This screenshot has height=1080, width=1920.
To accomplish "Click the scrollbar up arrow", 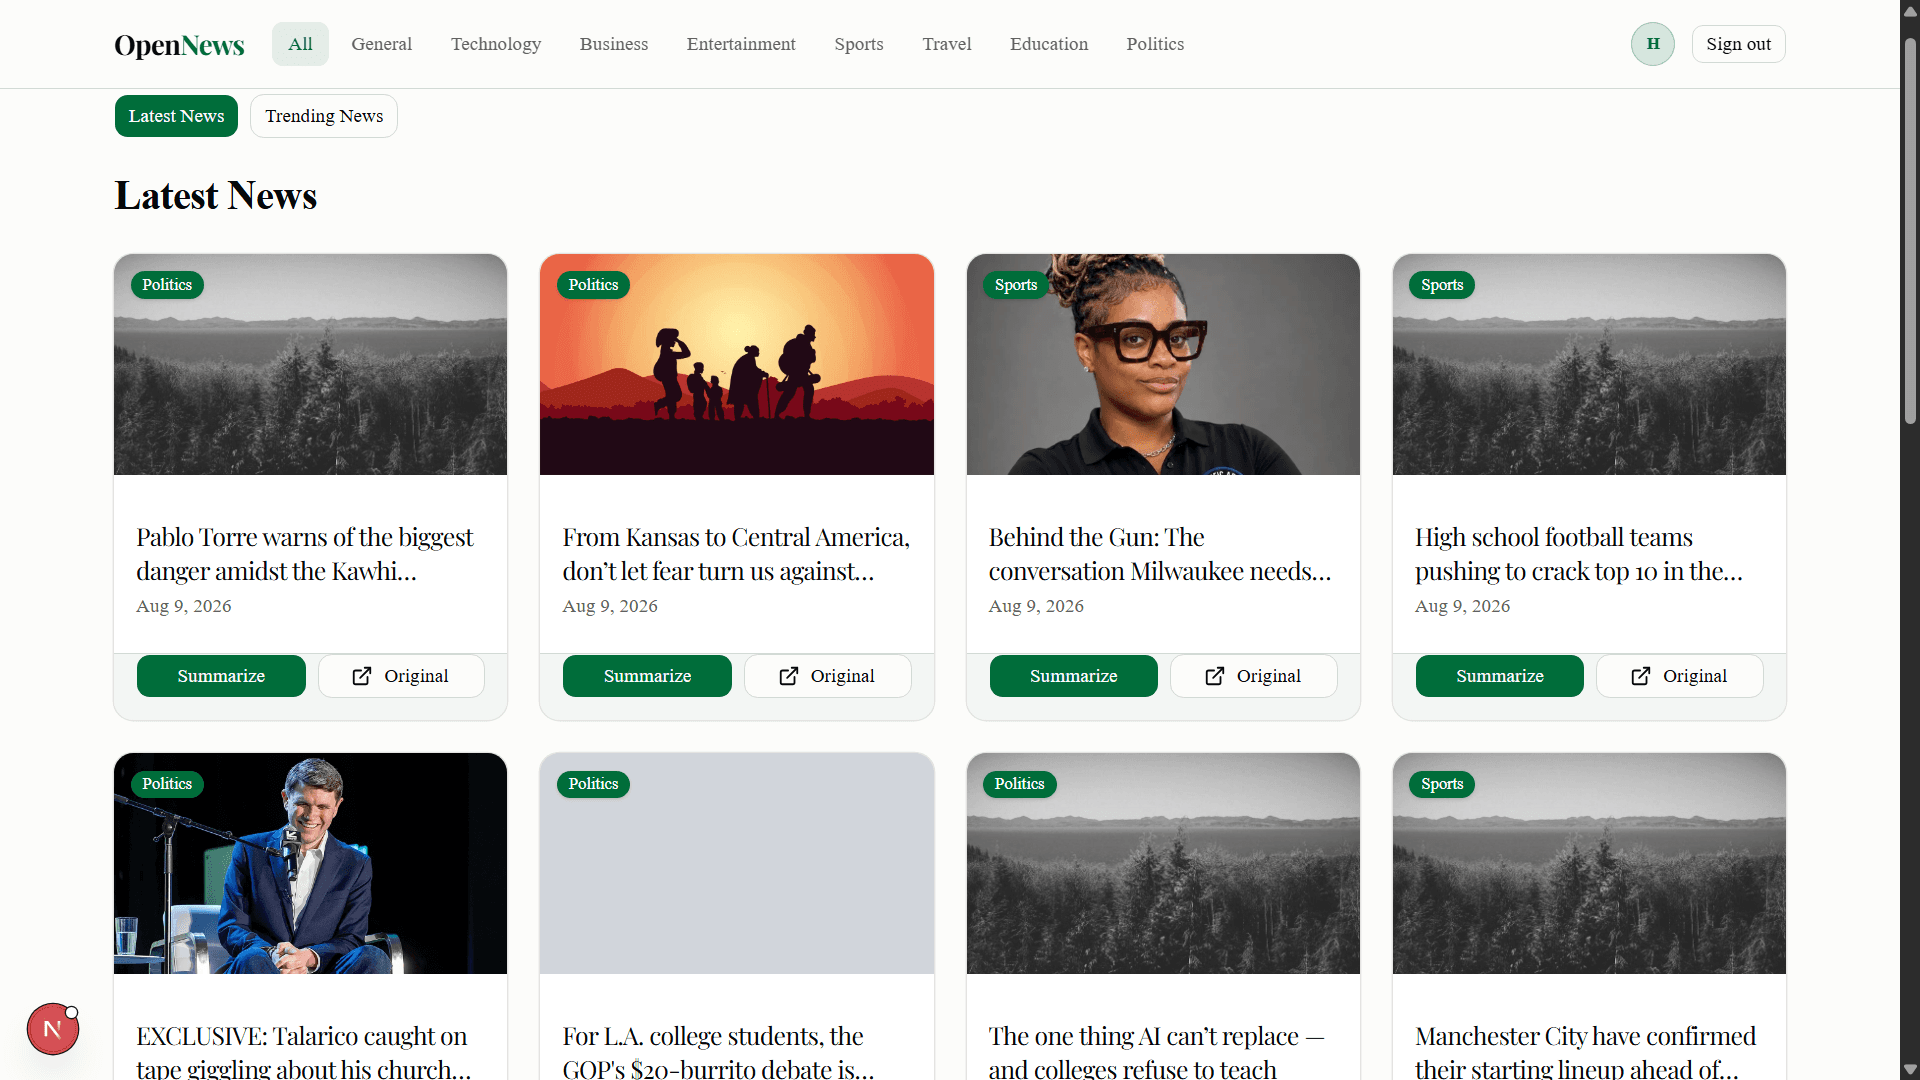I will point(1910,10).
